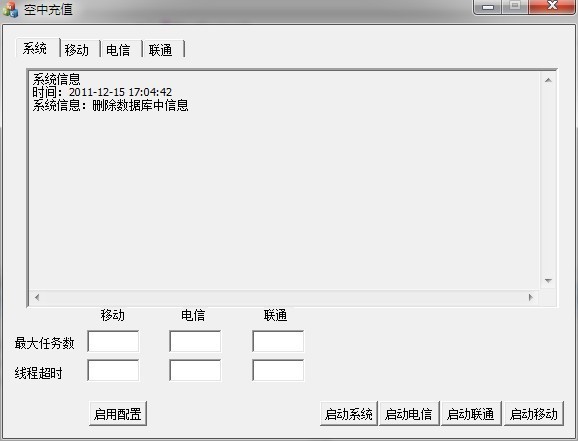The image size is (578, 441).
Task: Start telecom with 启动电信 button
Action: point(409,414)
